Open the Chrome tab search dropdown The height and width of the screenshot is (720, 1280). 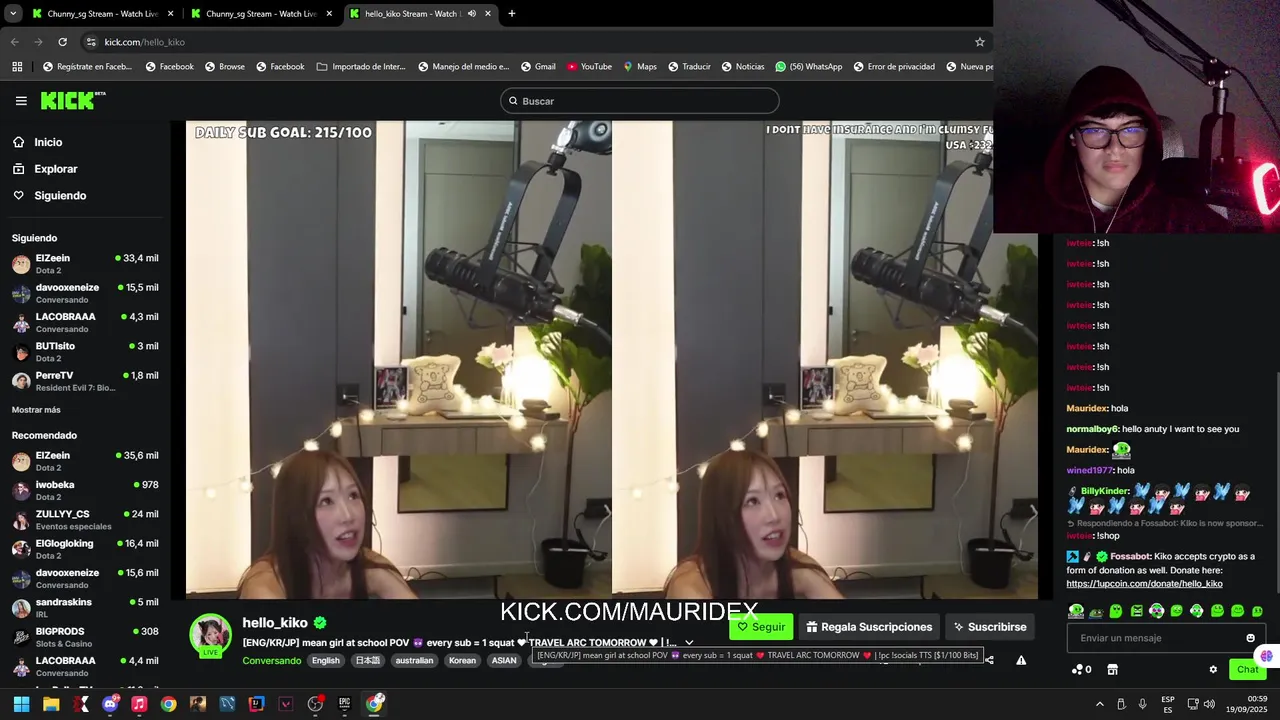tap(13, 14)
